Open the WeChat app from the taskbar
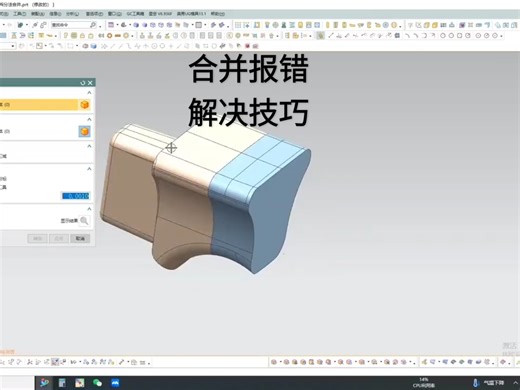This screenshot has width=520, height=390. tap(97, 383)
